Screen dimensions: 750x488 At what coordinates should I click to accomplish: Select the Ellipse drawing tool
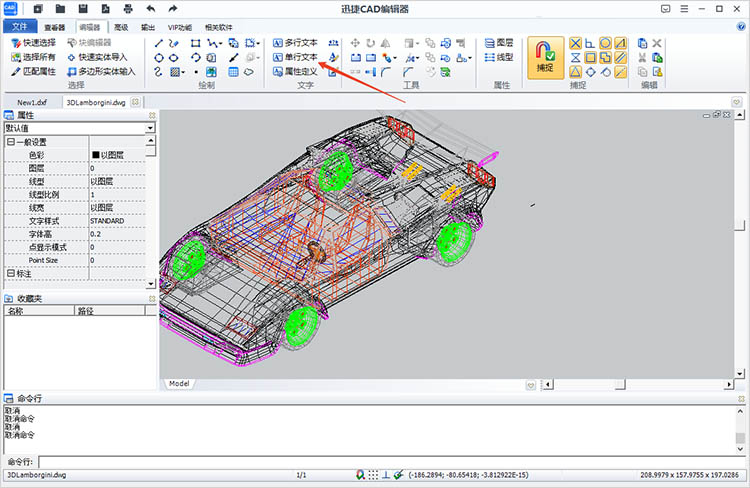(174, 58)
